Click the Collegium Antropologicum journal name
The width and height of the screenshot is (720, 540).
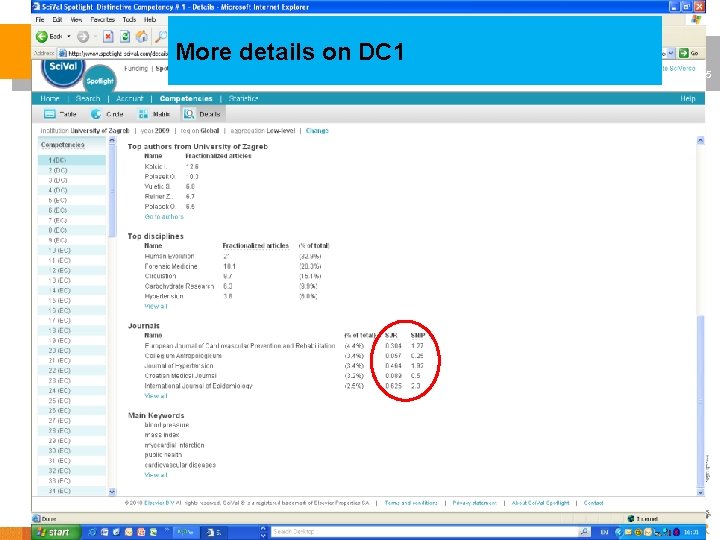[183, 355]
